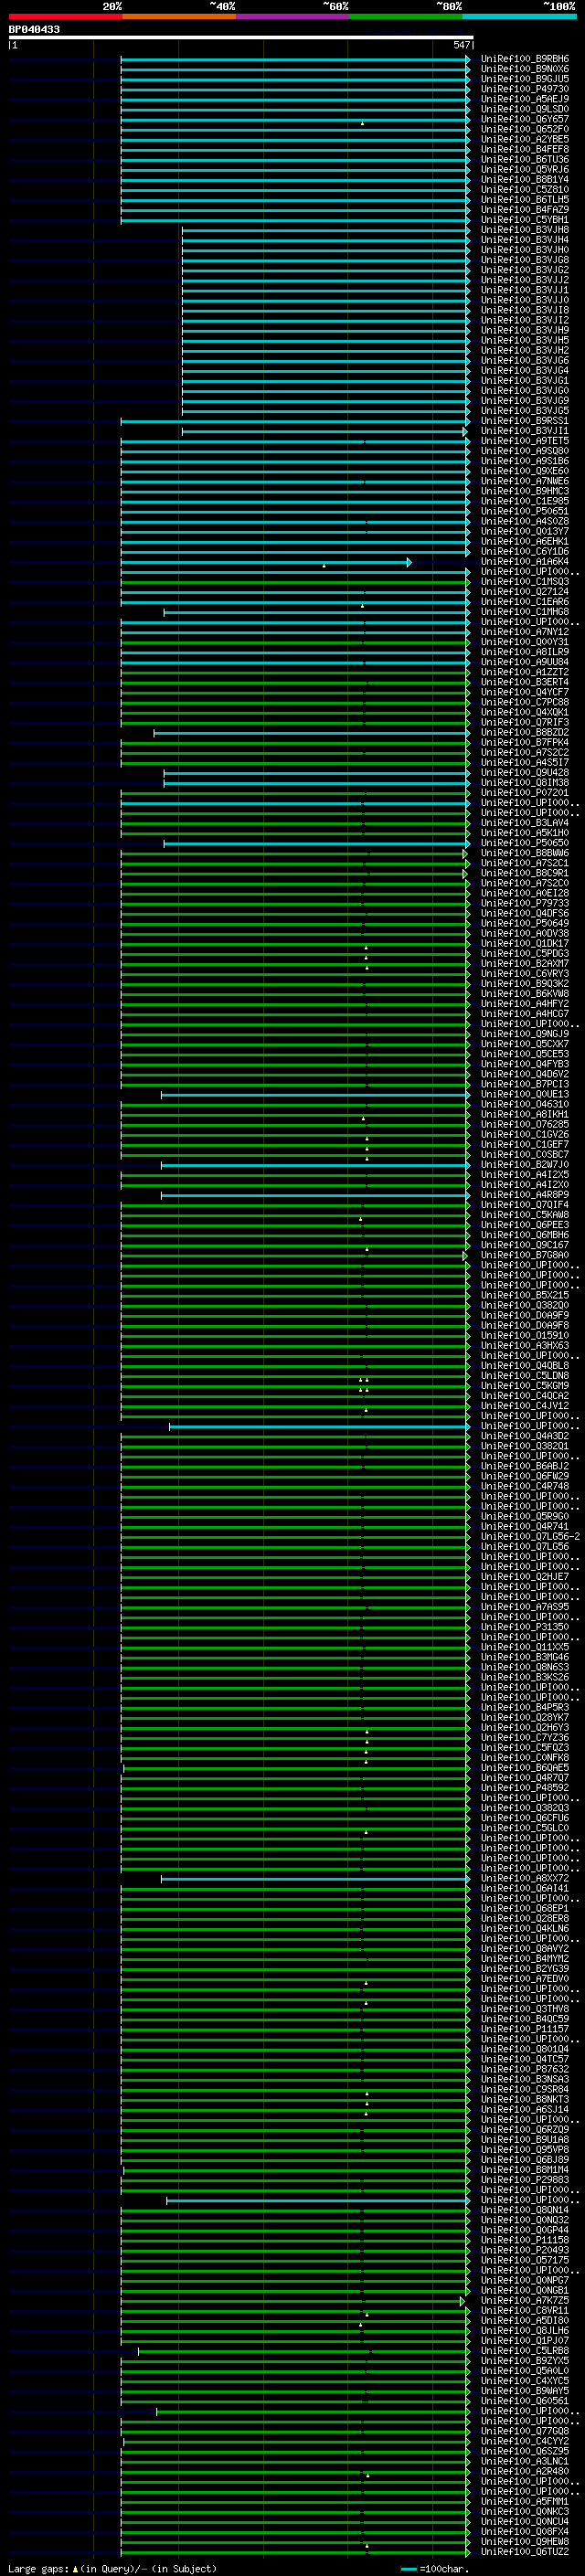Viewport: 585px width, 2576px height.
Task: Select label UniRef100_P50651
Action: coord(525,511)
